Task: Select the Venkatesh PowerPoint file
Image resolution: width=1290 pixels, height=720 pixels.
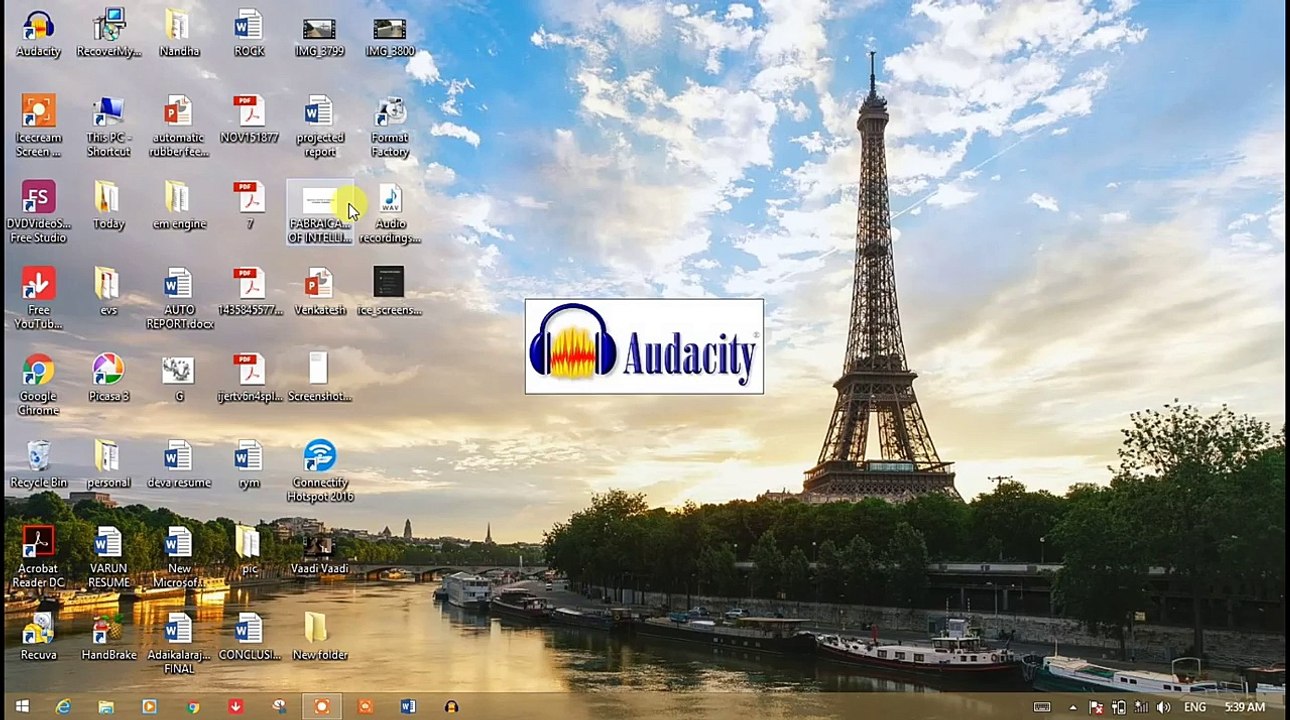Action: tap(319, 292)
